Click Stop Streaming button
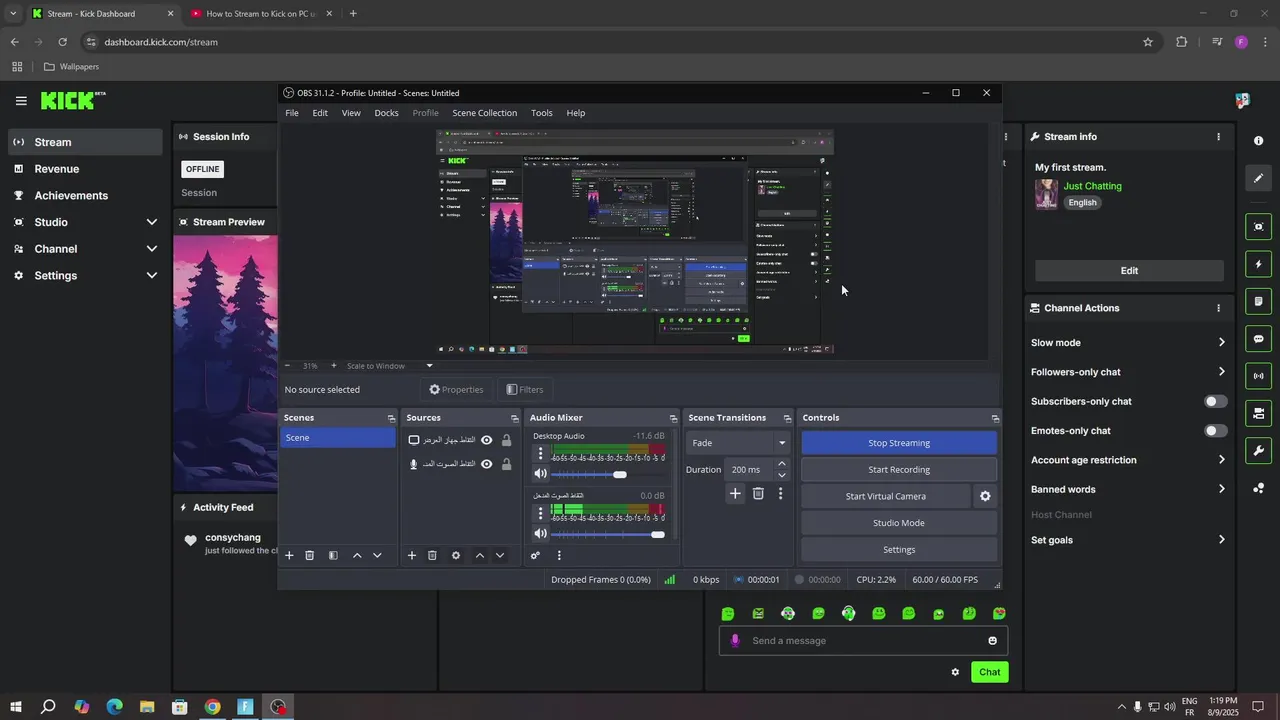The width and height of the screenshot is (1280, 720). tap(899, 443)
